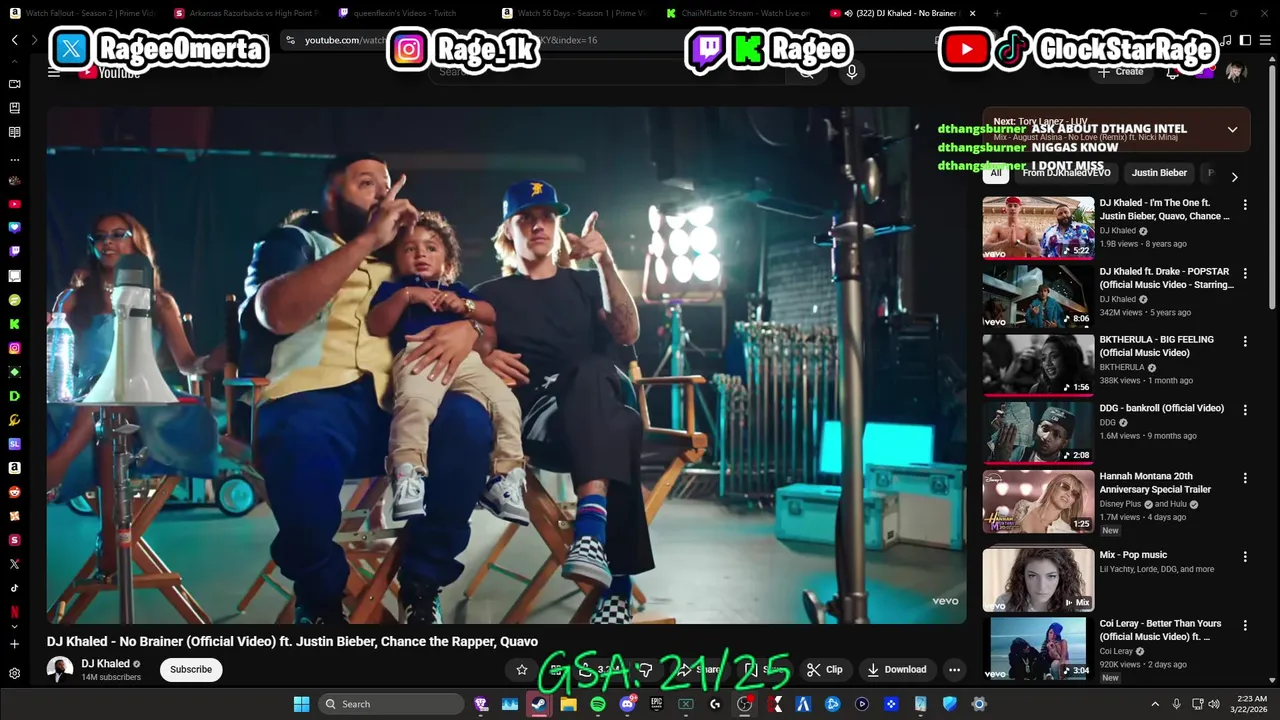This screenshot has width=1280, height=720.
Task: Open options for DDG bankroll video
Action: (x=1245, y=410)
